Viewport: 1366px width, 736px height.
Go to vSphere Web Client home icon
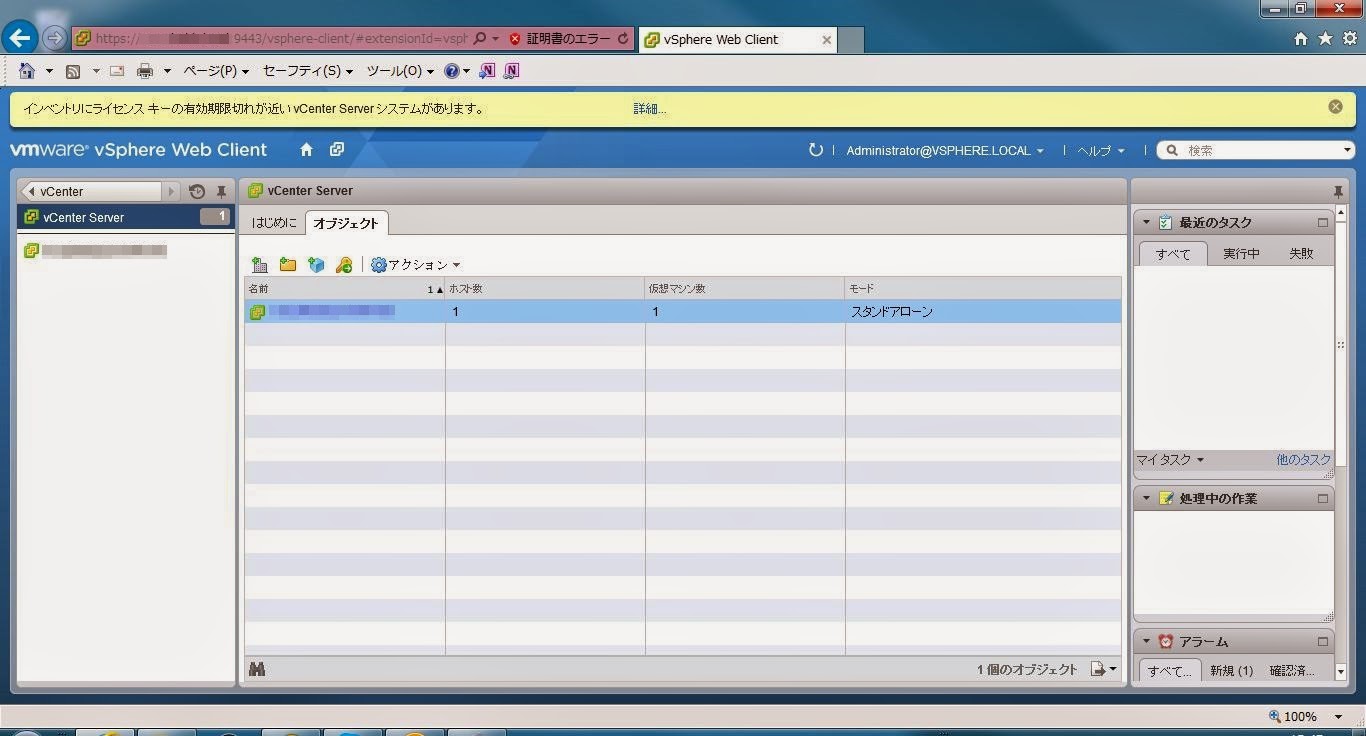click(307, 150)
